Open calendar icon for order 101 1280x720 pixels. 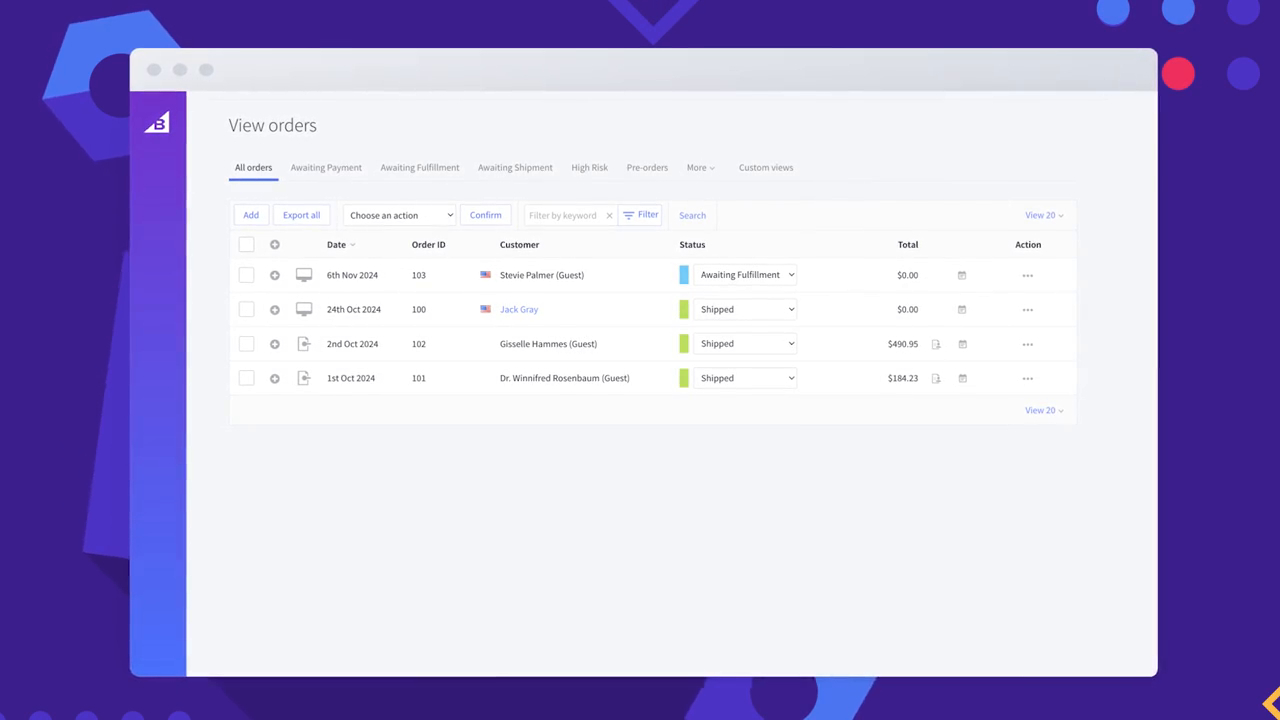point(962,379)
